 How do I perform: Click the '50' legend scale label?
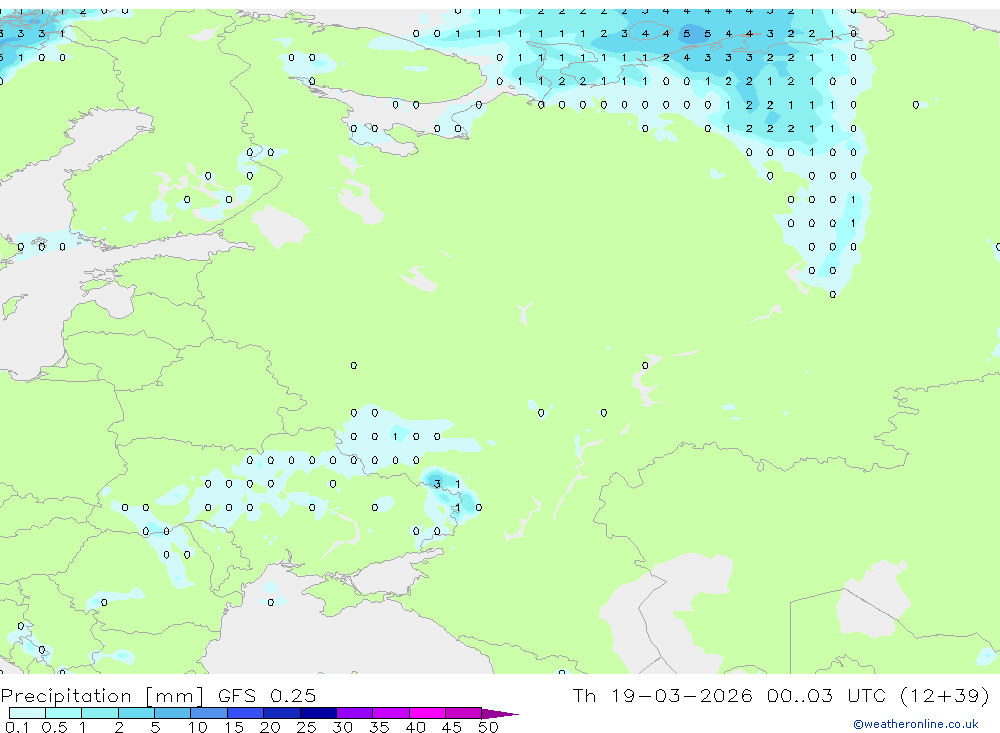[x=488, y=727]
